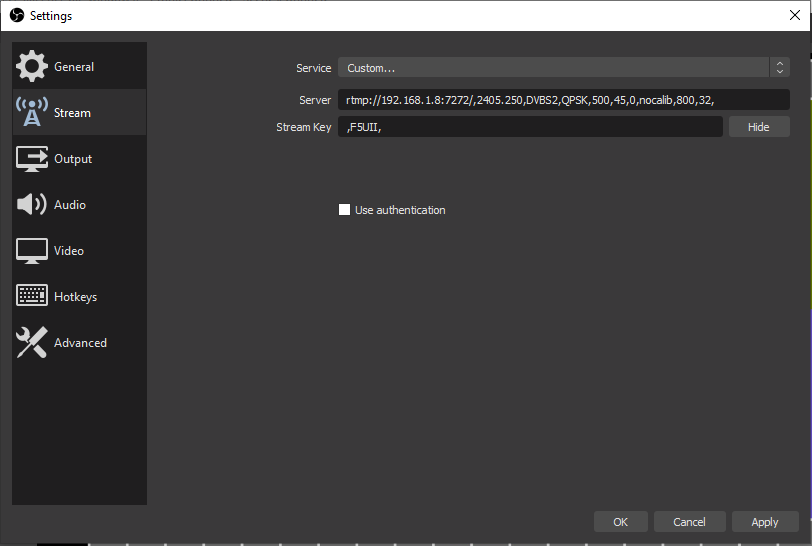Viewport: 812px width, 546px height.
Task: Switch to the Hotkeys tab label
Action: (x=75, y=297)
